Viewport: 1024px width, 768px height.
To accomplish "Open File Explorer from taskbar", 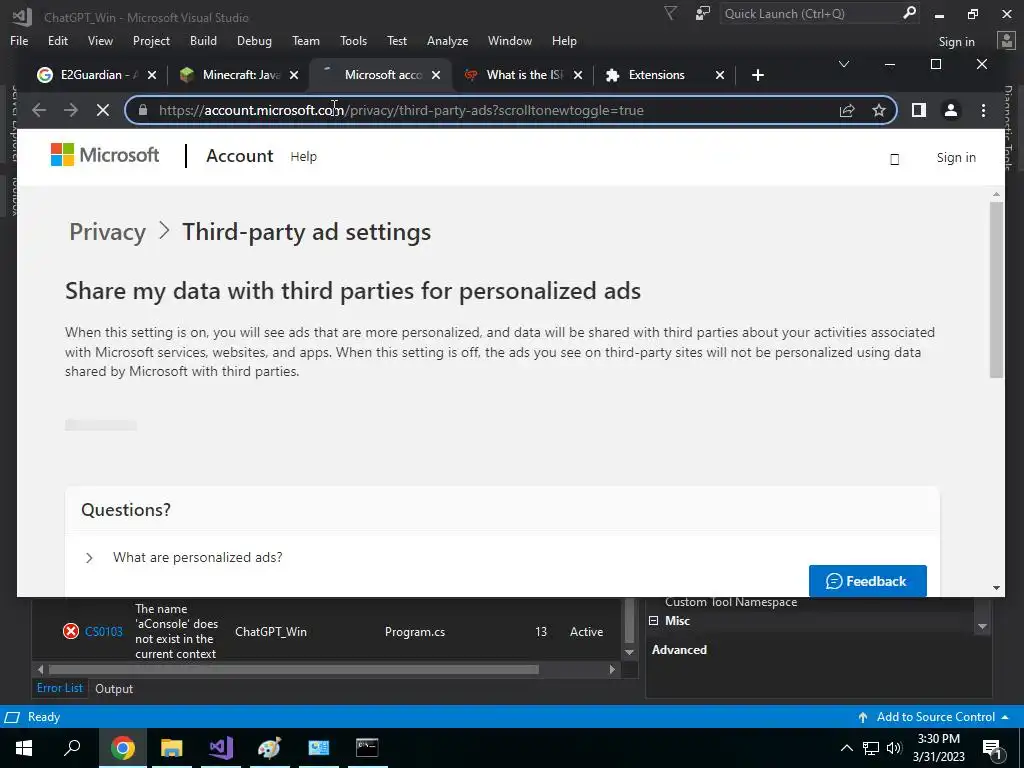I will 171,748.
